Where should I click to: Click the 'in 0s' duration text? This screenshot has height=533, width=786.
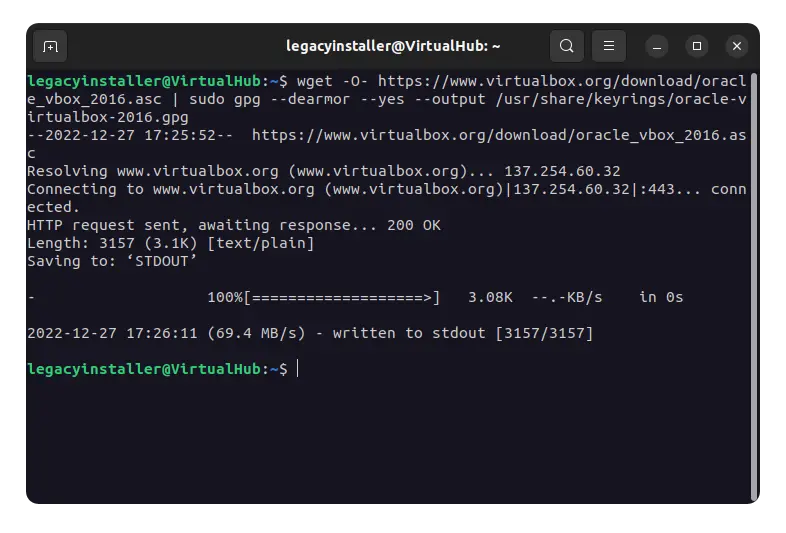coord(661,297)
